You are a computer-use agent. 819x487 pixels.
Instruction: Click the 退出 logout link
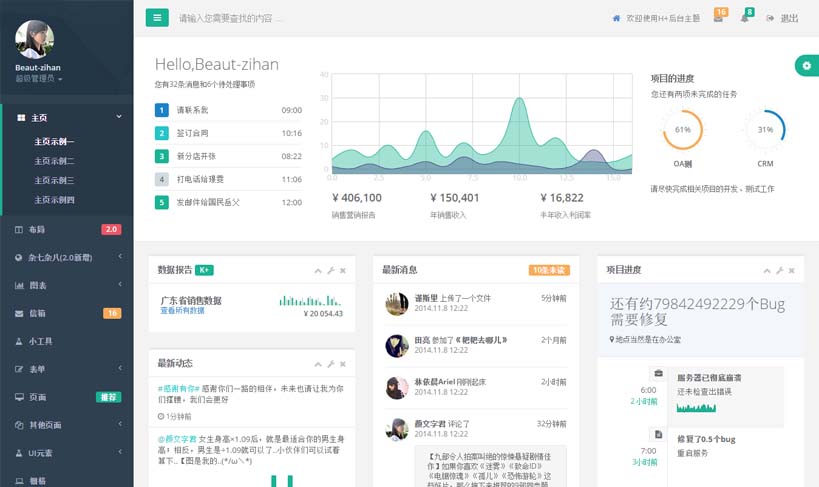(x=783, y=19)
